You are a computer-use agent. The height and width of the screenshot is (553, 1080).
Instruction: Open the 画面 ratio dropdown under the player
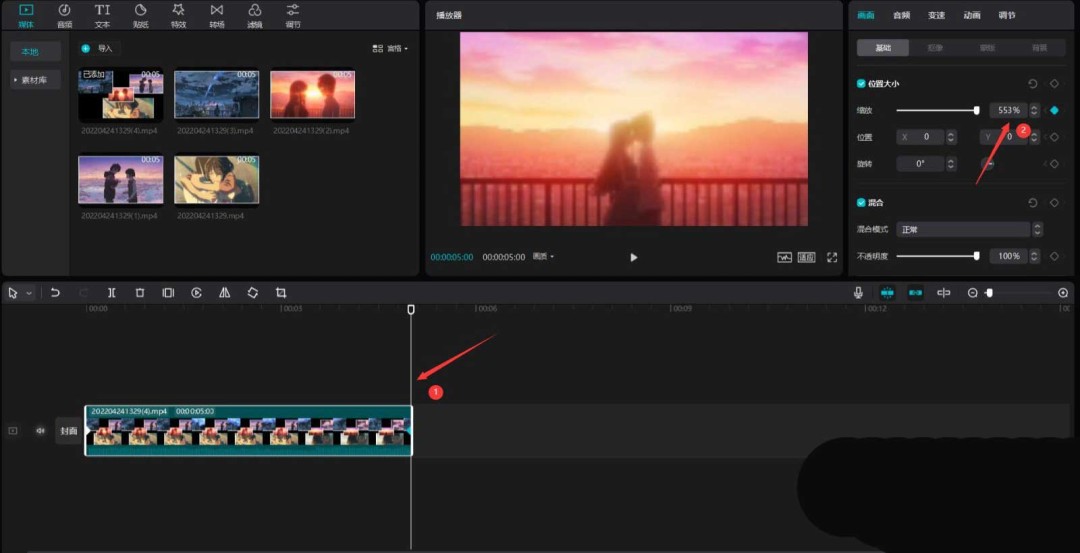tap(543, 257)
